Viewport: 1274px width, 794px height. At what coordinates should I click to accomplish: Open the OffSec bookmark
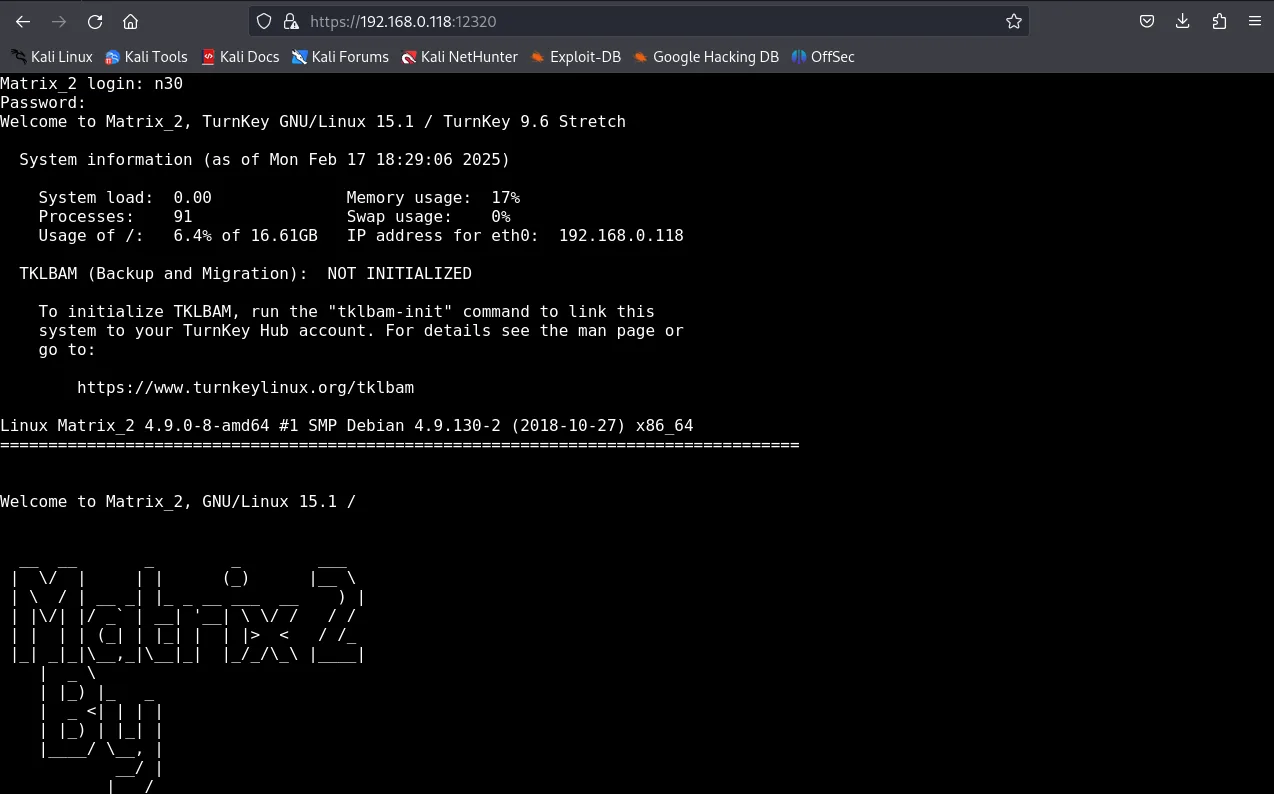click(x=823, y=57)
